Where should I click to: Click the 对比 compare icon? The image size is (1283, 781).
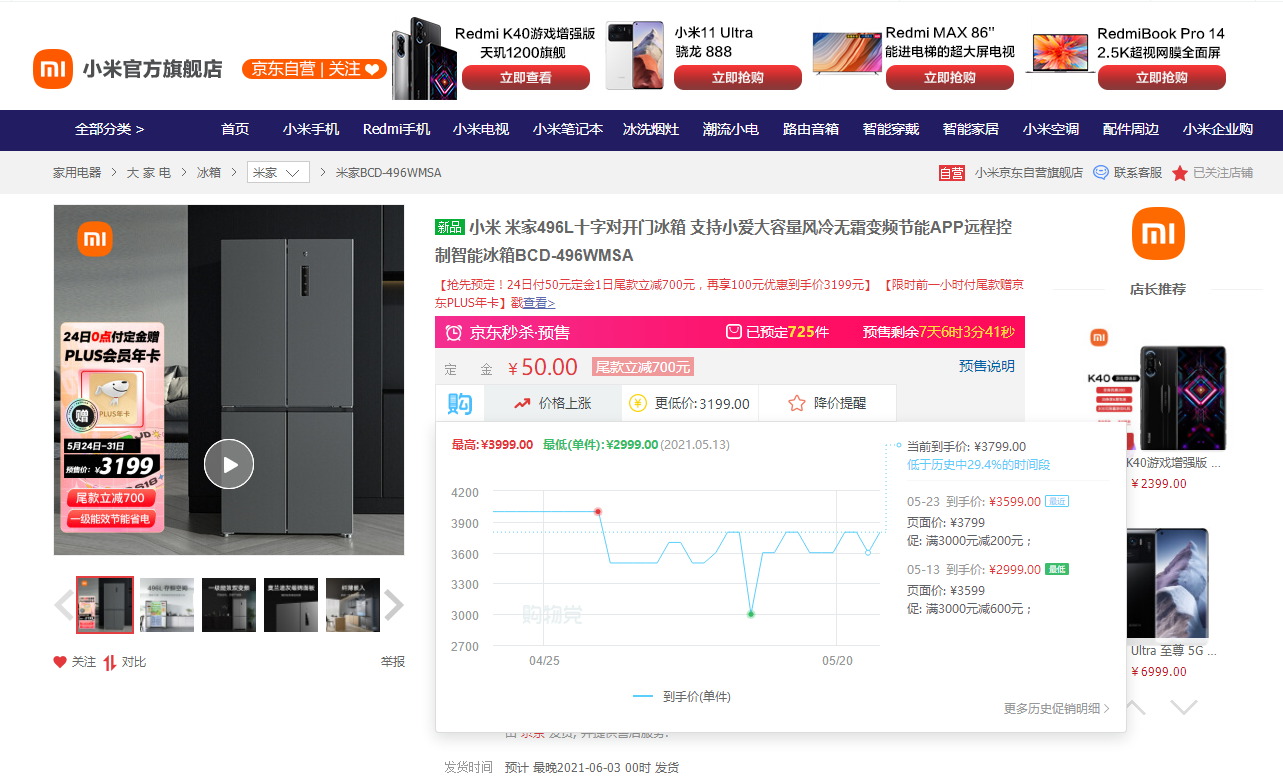110,662
